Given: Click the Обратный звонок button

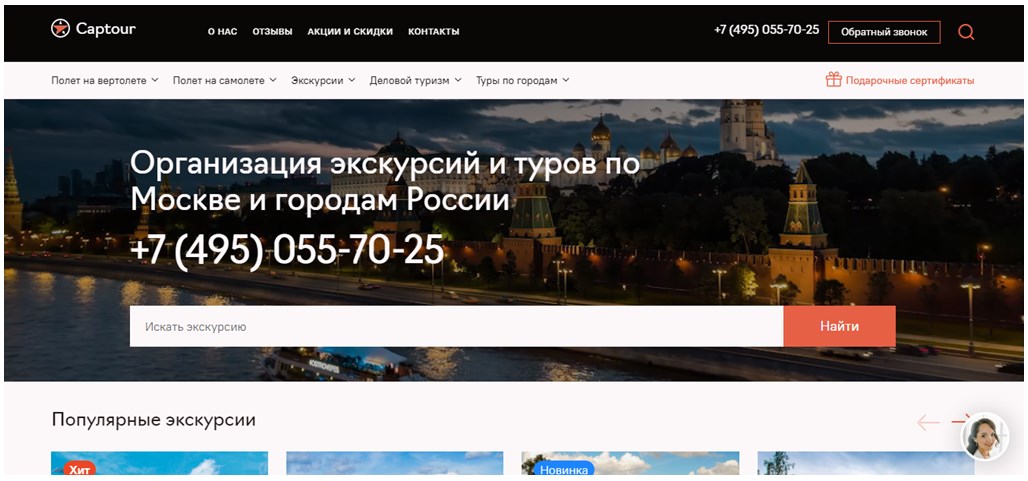Looking at the screenshot, I should pyautogui.click(x=884, y=32).
